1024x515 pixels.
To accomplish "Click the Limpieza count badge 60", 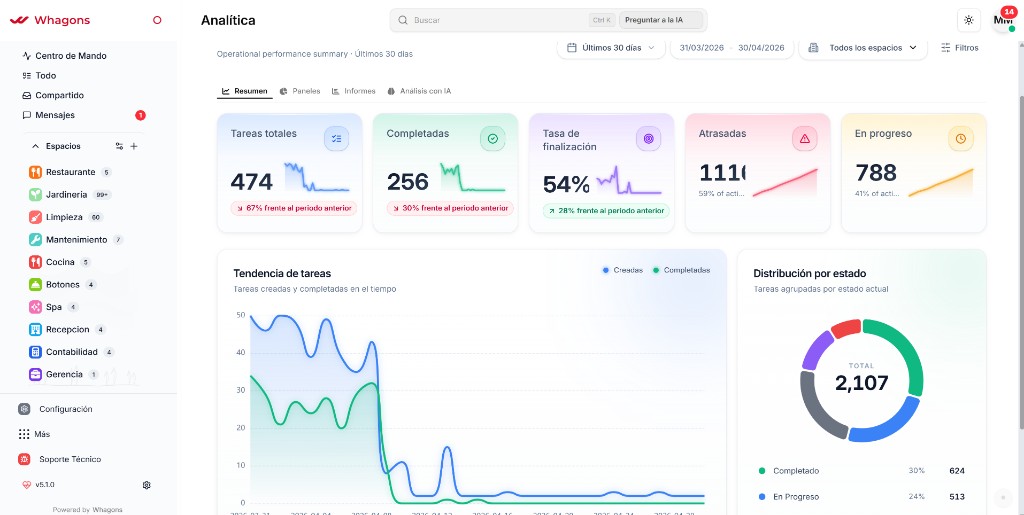I will [x=95, y=217].
